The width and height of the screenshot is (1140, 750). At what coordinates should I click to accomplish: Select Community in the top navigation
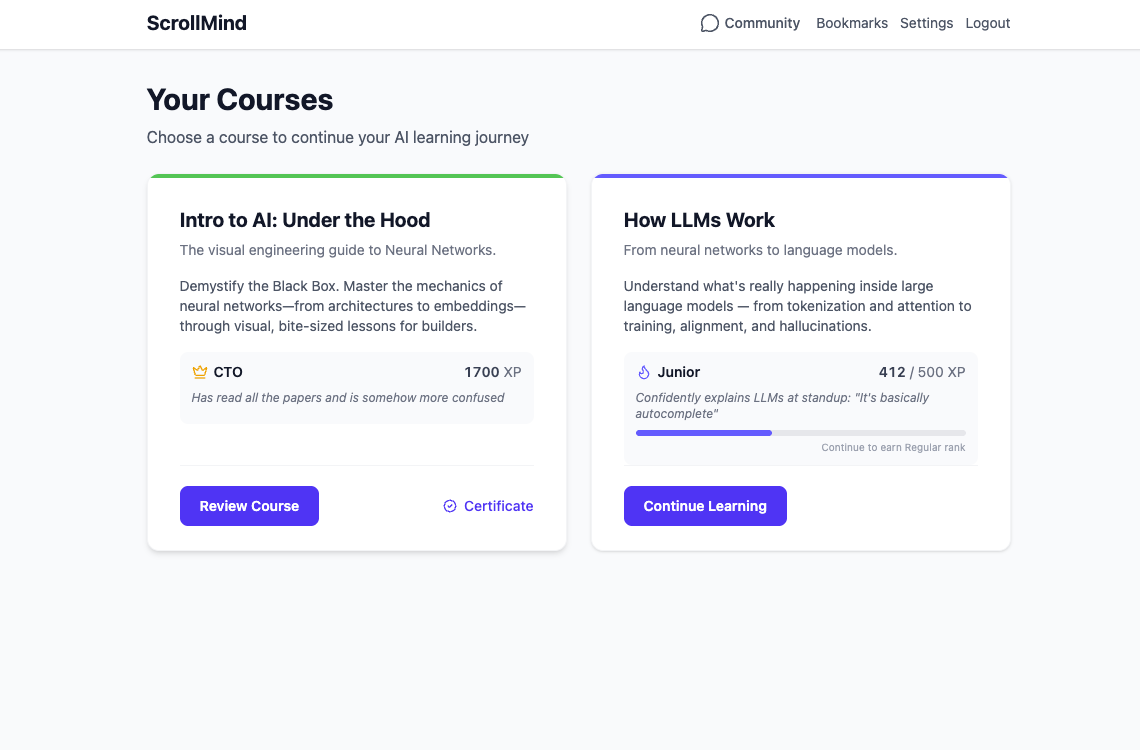[x=761, y=23]
